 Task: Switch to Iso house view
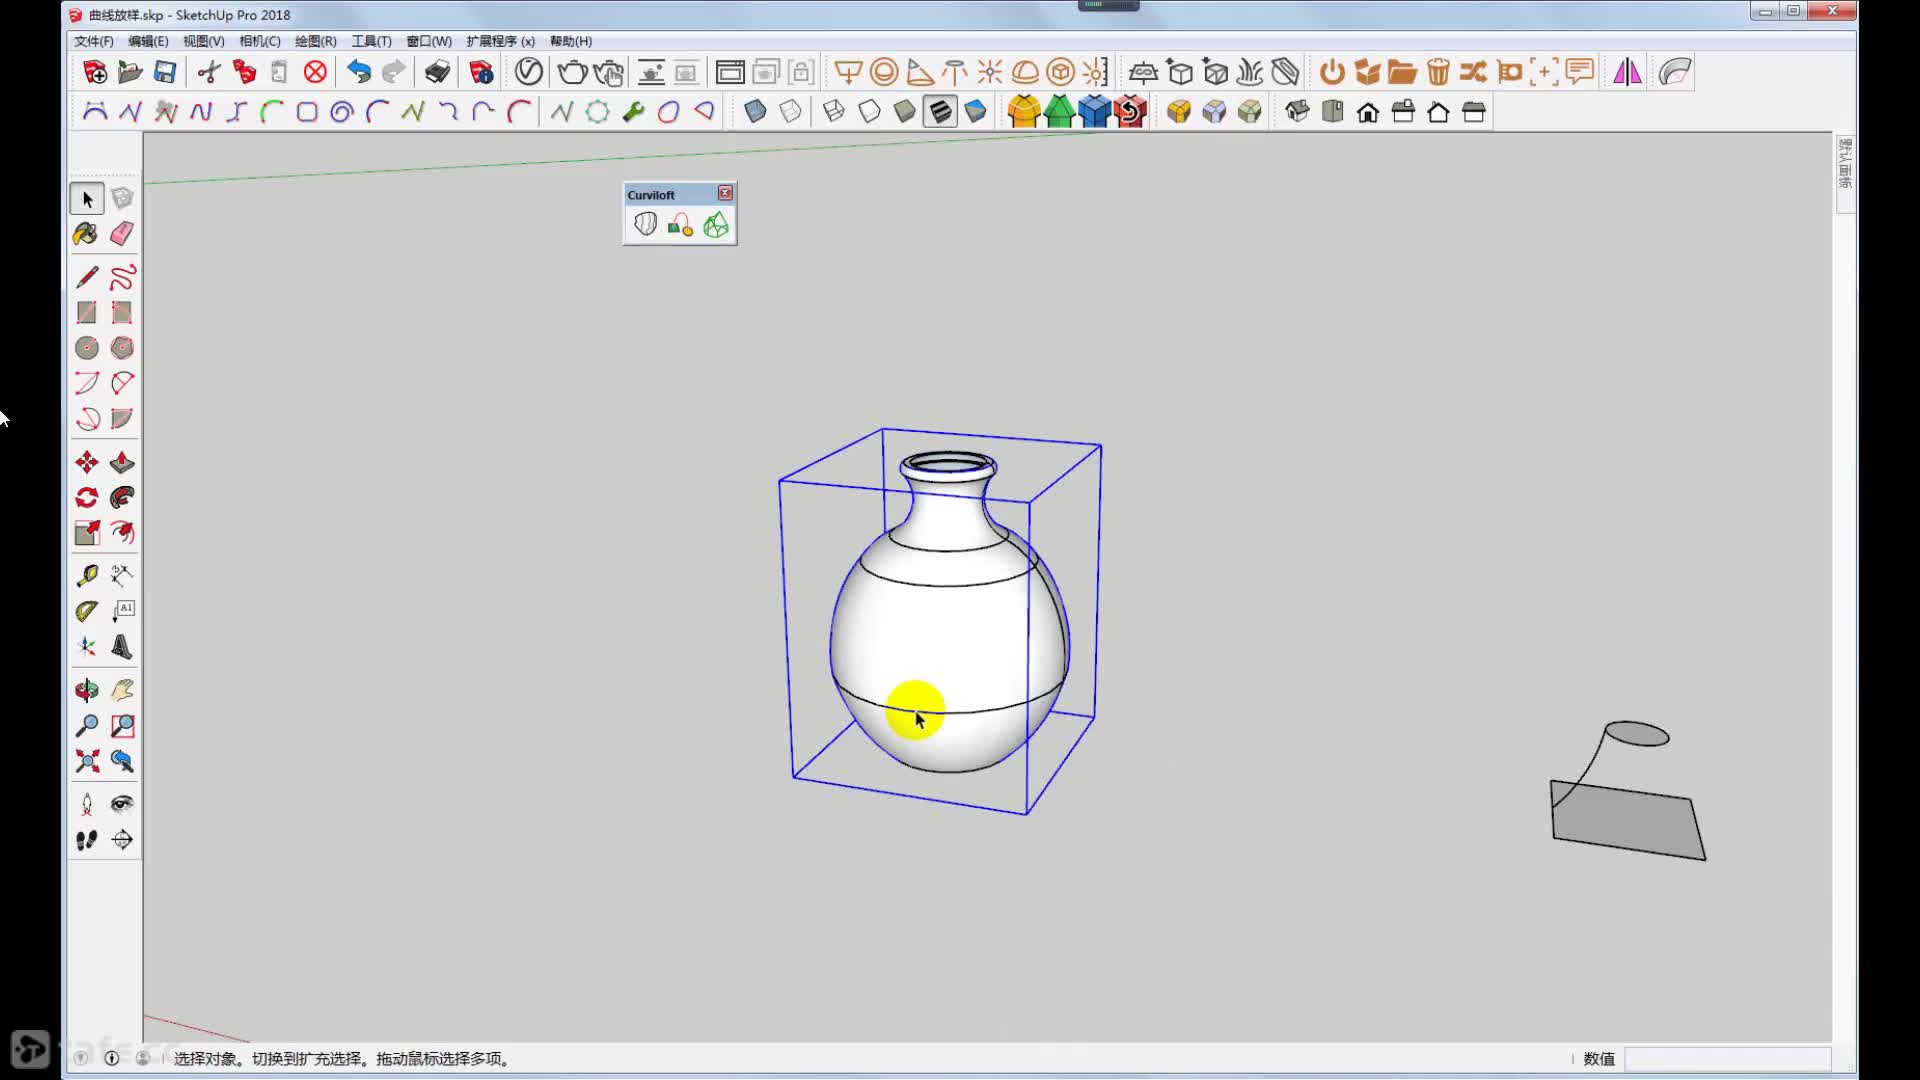(1297, 112)
